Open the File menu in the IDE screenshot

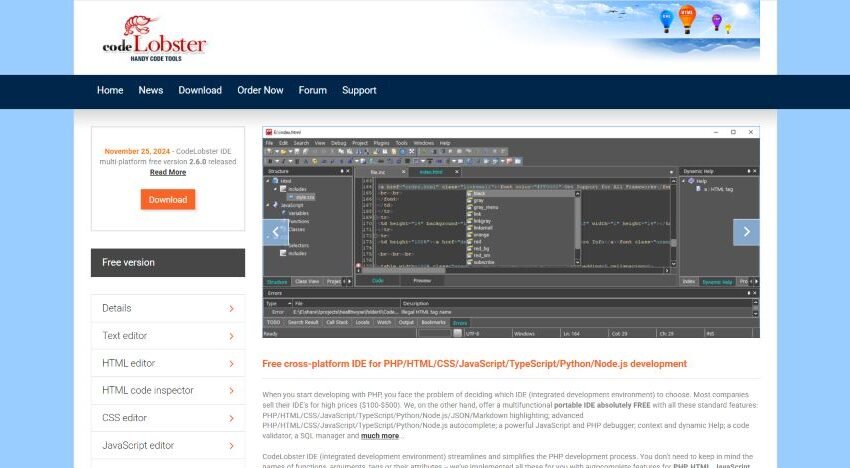click(269, 143)
